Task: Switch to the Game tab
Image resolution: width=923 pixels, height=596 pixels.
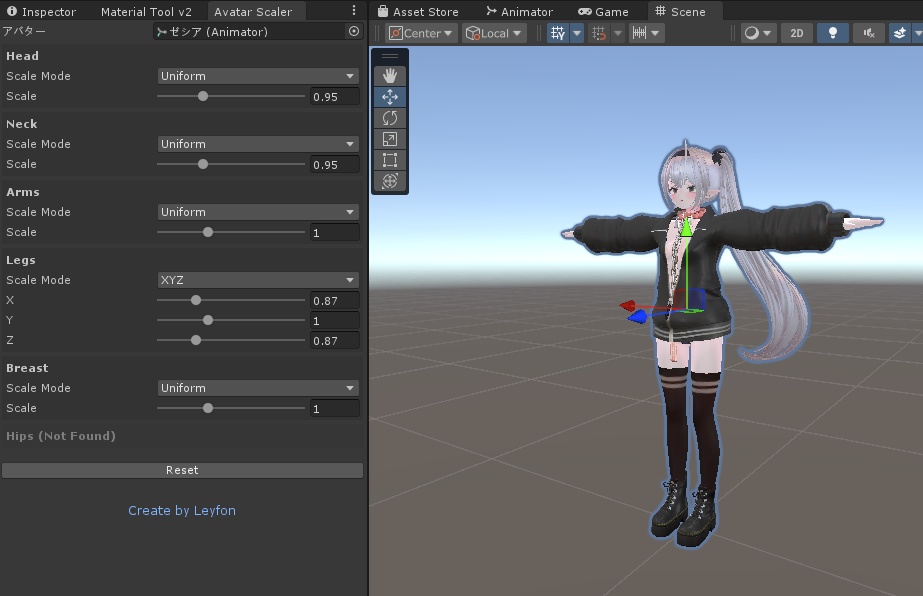Action: tap(603, 12)
